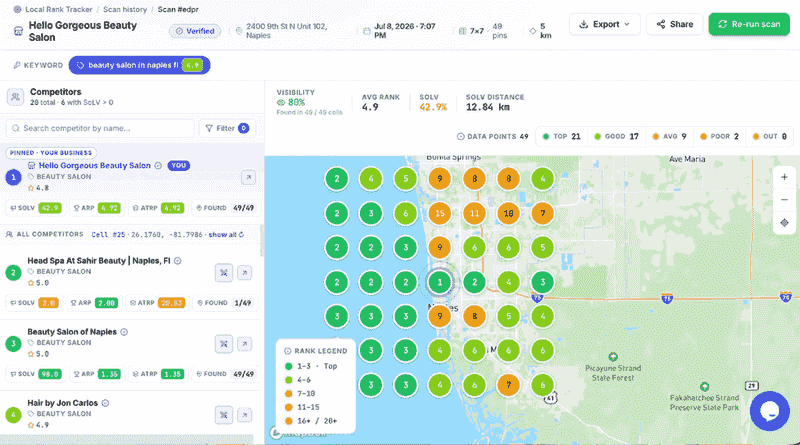
Task: Click the verified check beside Head Spa name
Action: click(x=178, y=261)
